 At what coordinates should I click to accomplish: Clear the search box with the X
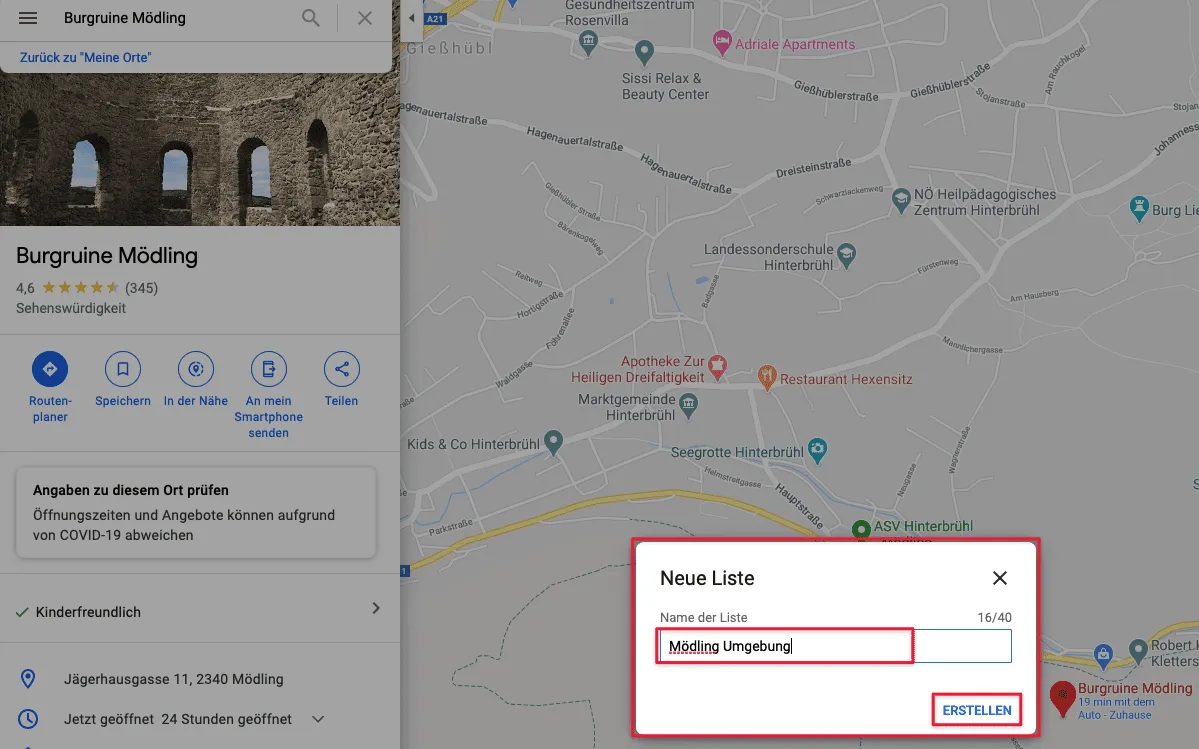pyautogui.click(x=365, y=18)
